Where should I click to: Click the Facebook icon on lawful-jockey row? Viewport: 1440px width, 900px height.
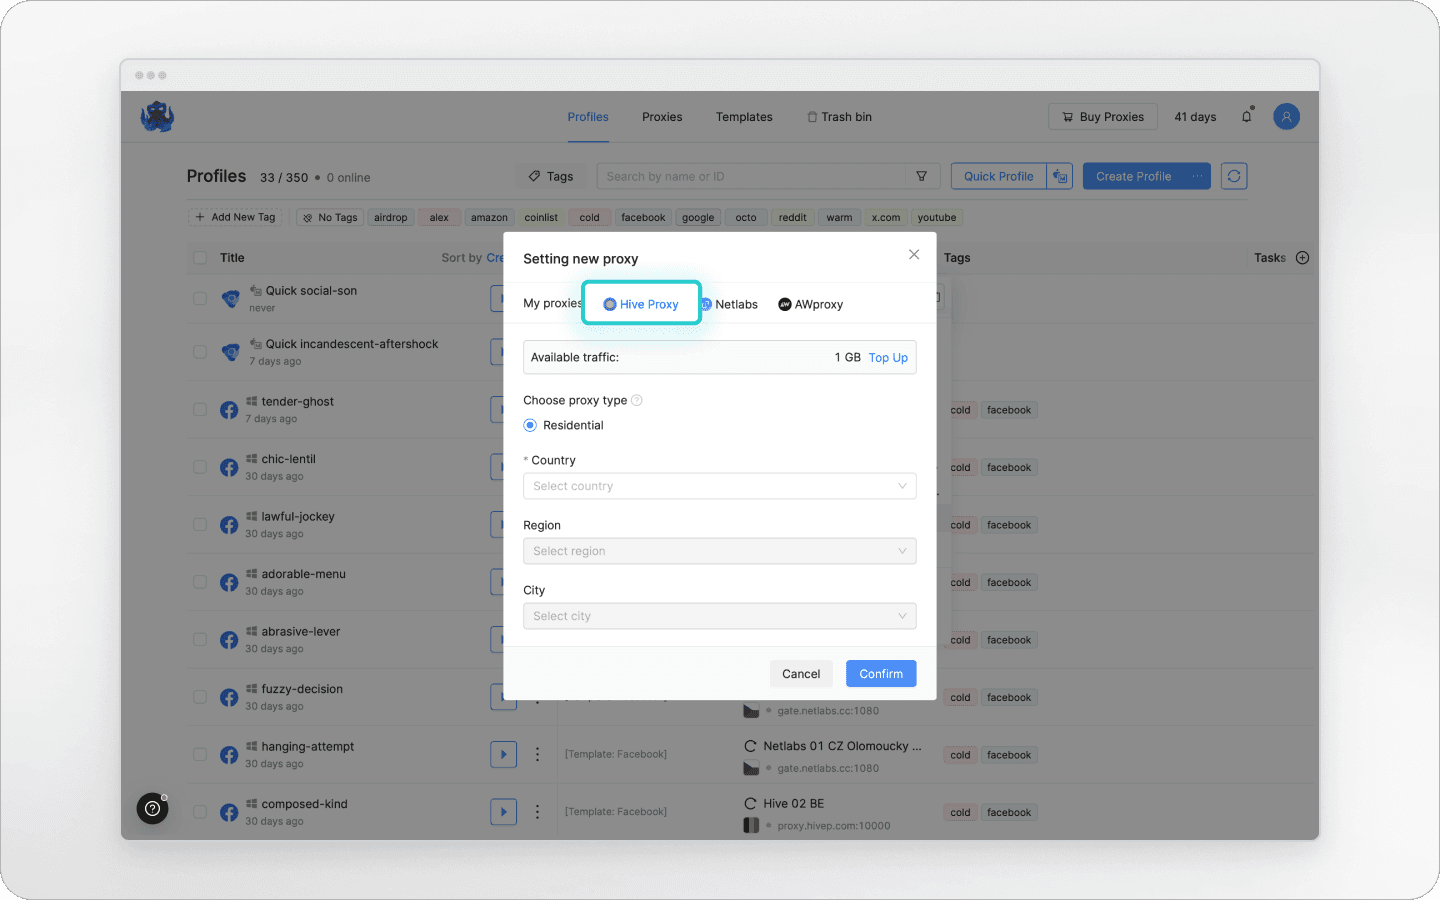click(x=229, y=525)
